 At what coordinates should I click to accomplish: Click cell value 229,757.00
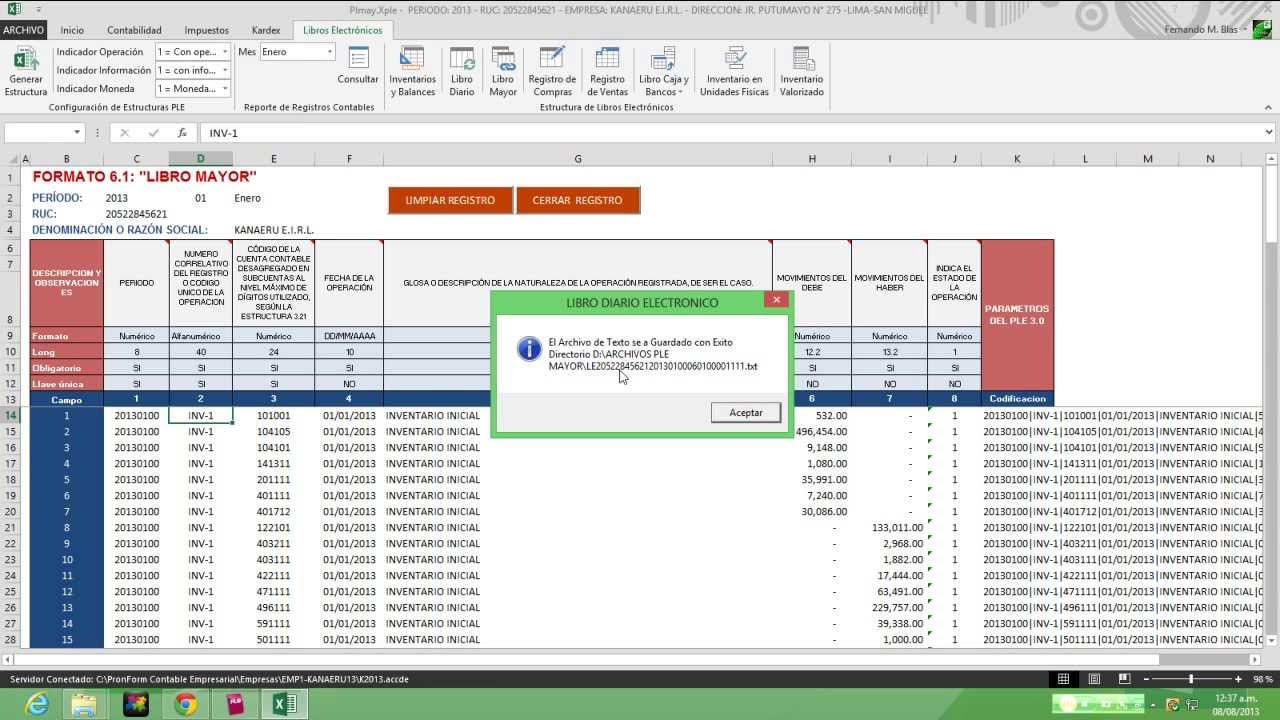[x=889, y=607]
